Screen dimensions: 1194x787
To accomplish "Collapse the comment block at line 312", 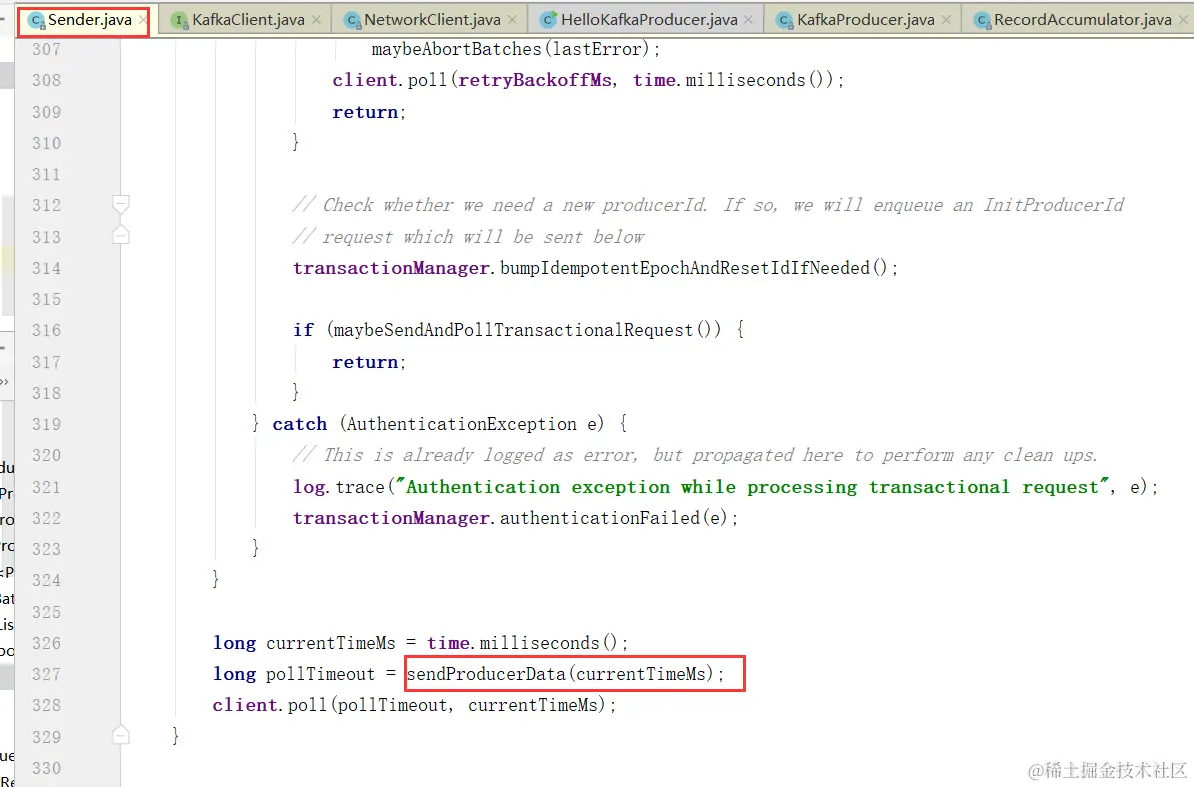I will pos(120,204).
